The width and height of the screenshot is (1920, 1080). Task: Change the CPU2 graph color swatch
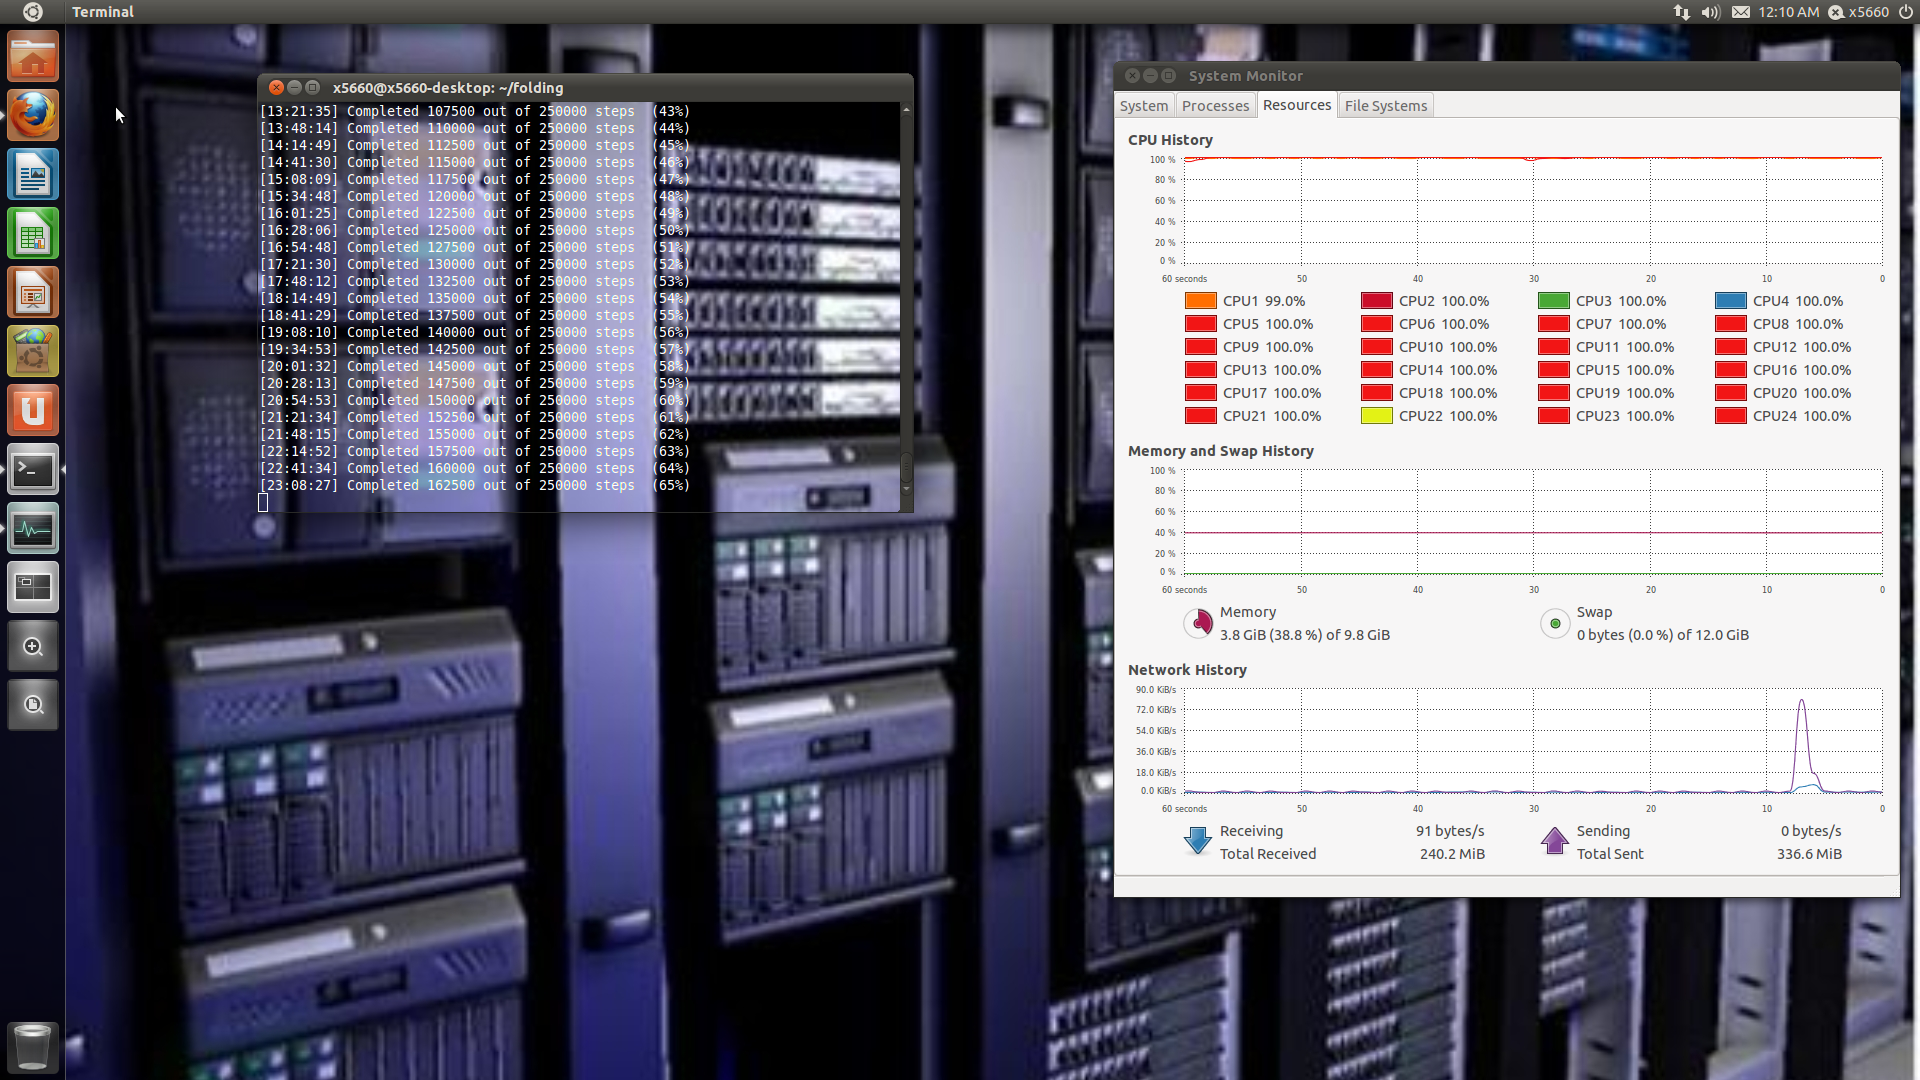[1377, 301]
